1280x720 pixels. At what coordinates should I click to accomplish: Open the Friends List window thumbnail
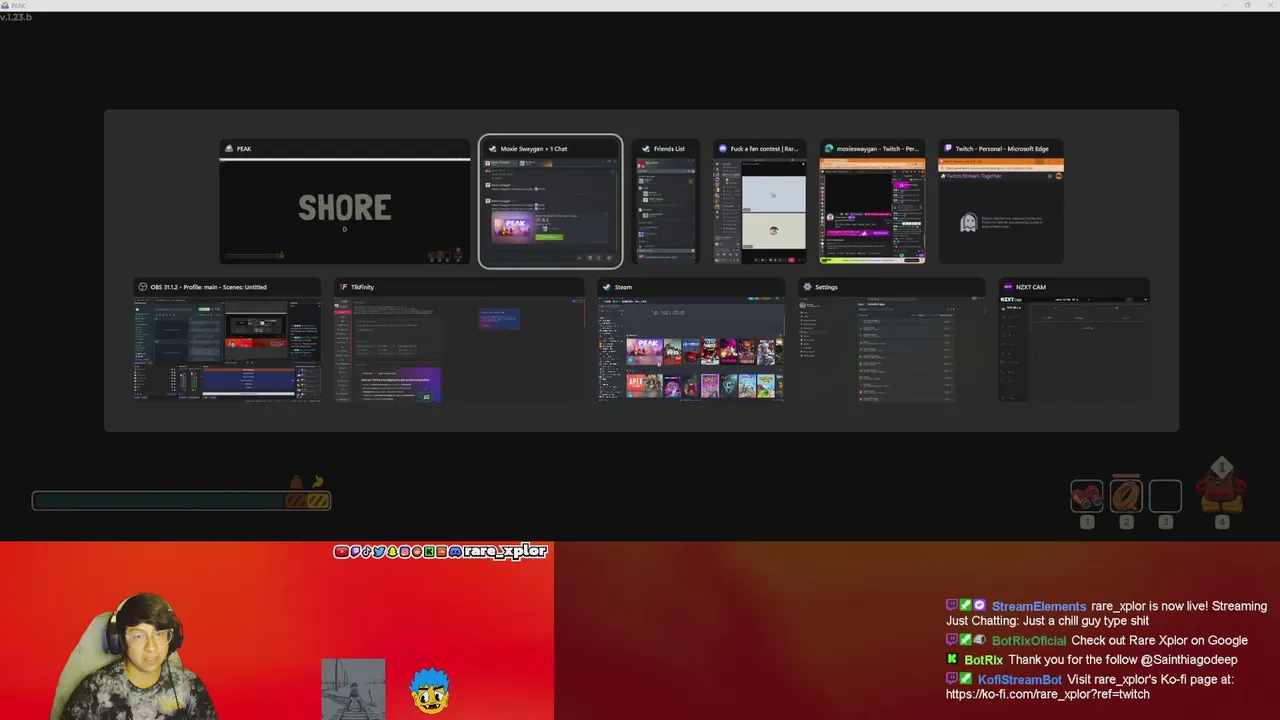coord(665,202)
